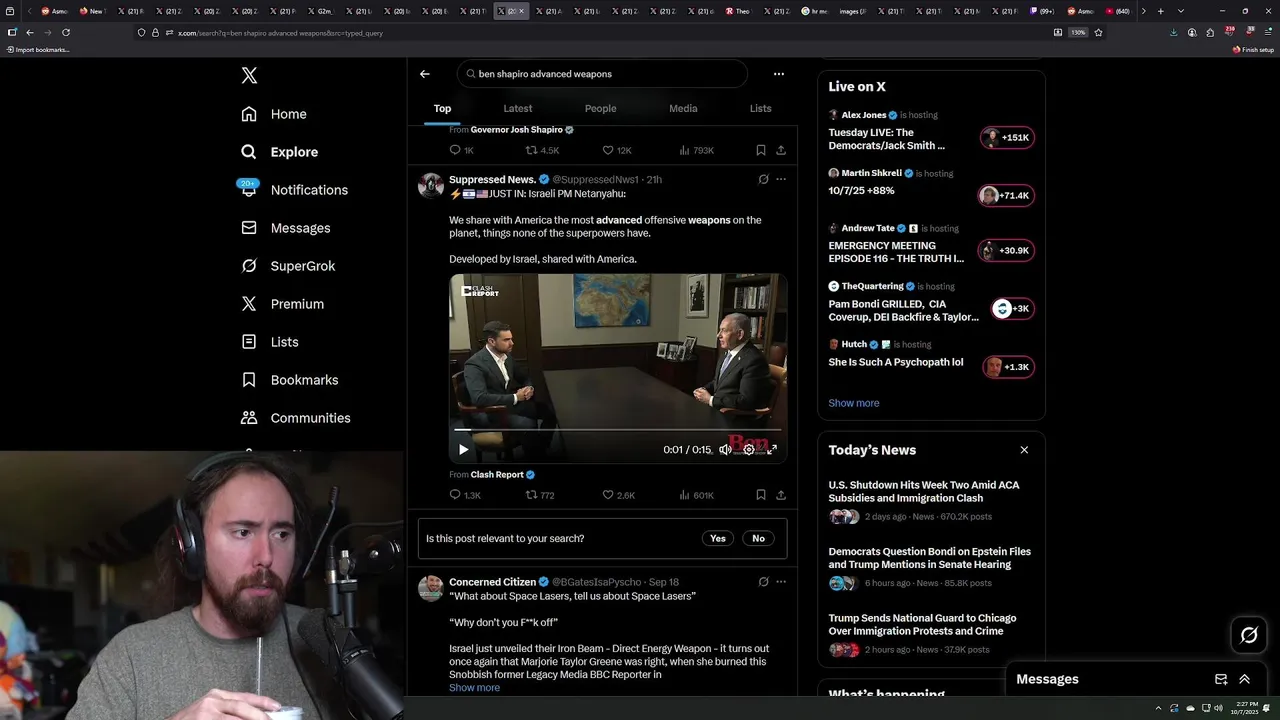Open a new browser tab
This screenshot has width=1280, height=720.
[x=1160, y=11]
